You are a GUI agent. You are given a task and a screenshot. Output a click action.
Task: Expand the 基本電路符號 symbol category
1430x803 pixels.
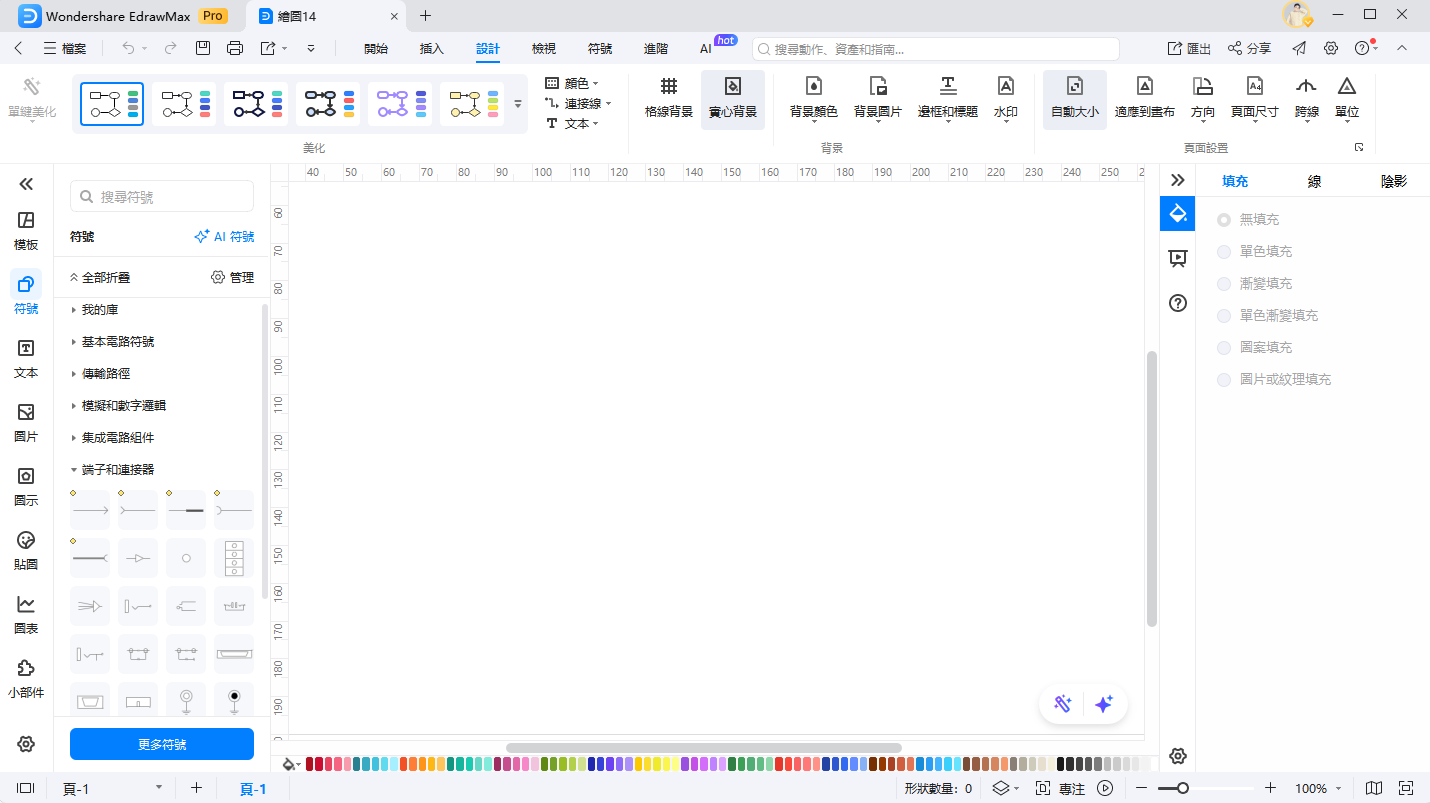(x=118, y=342)
